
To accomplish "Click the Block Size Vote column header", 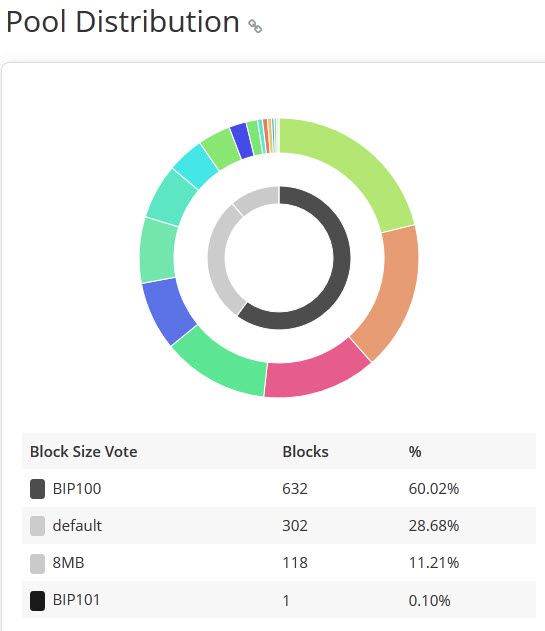I will 84,452.
